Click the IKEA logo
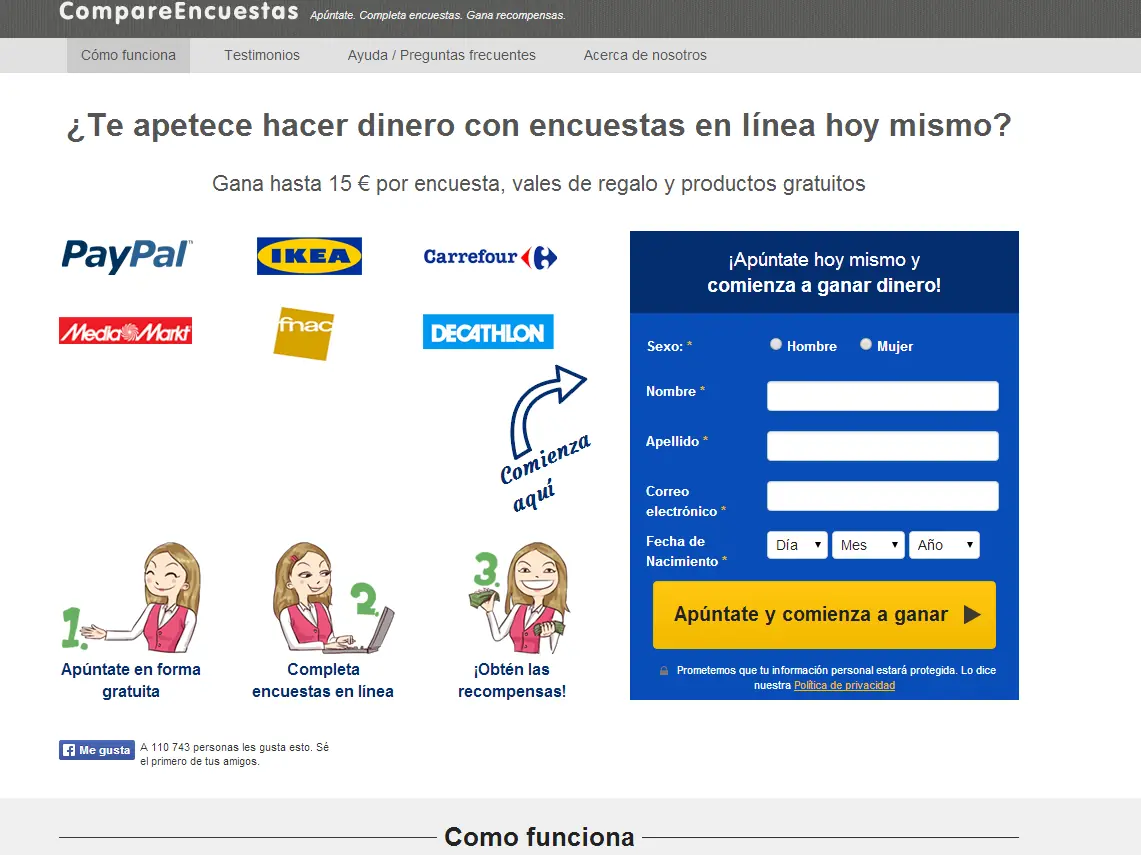1141x855 pixels. (309, 255)
